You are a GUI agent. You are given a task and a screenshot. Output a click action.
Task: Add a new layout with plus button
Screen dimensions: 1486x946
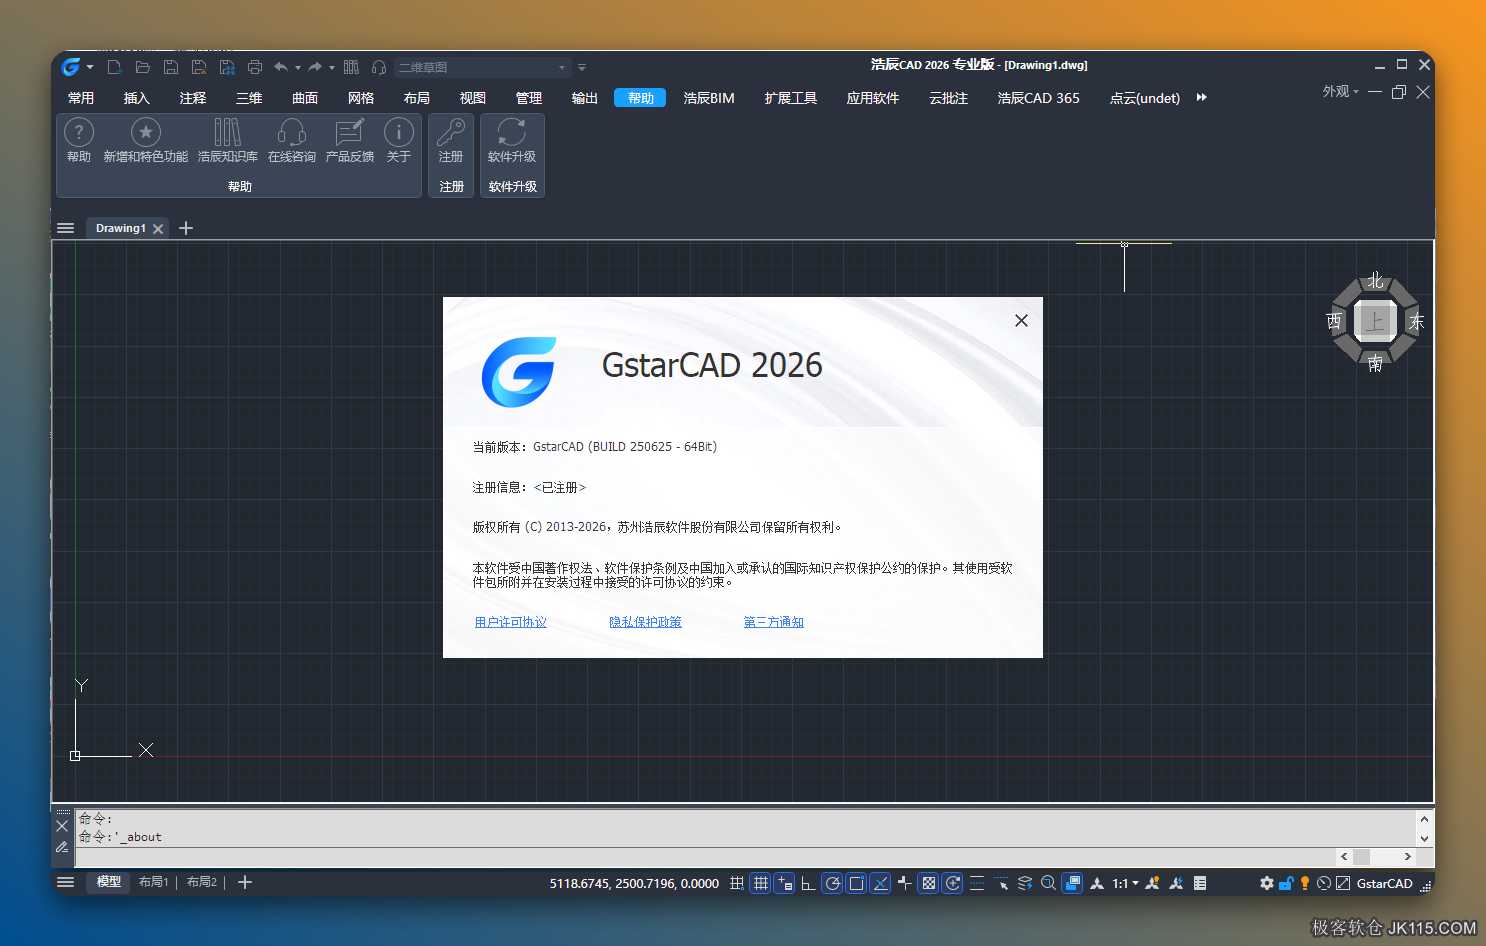(245, 882)
